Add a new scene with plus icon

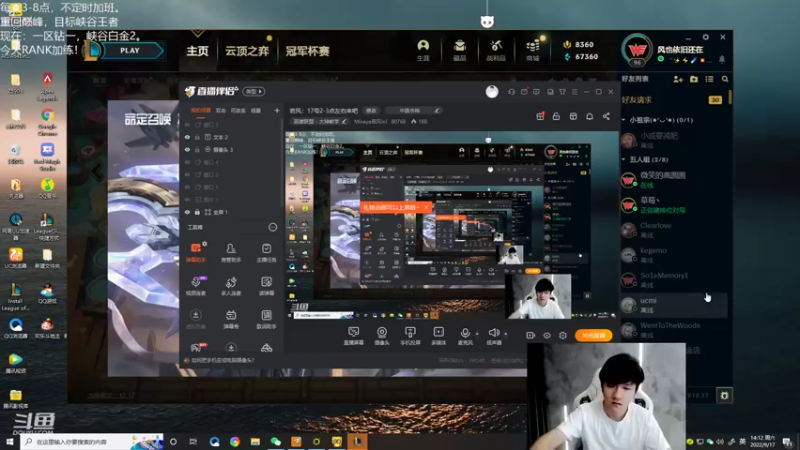[277, 110]
